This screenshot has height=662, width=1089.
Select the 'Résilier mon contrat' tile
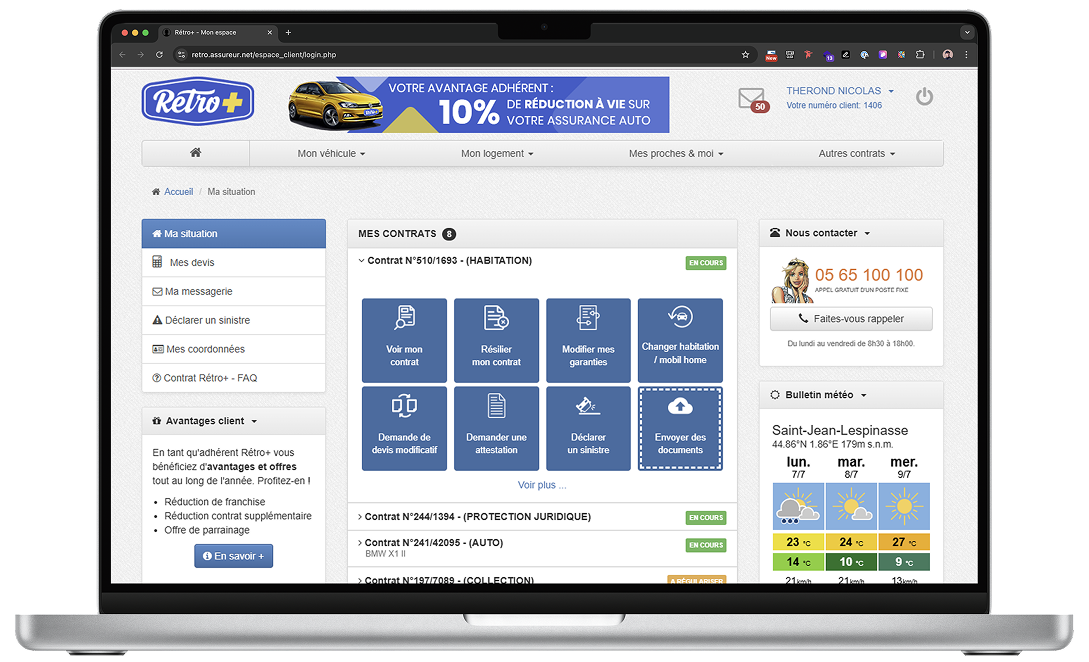496,340
